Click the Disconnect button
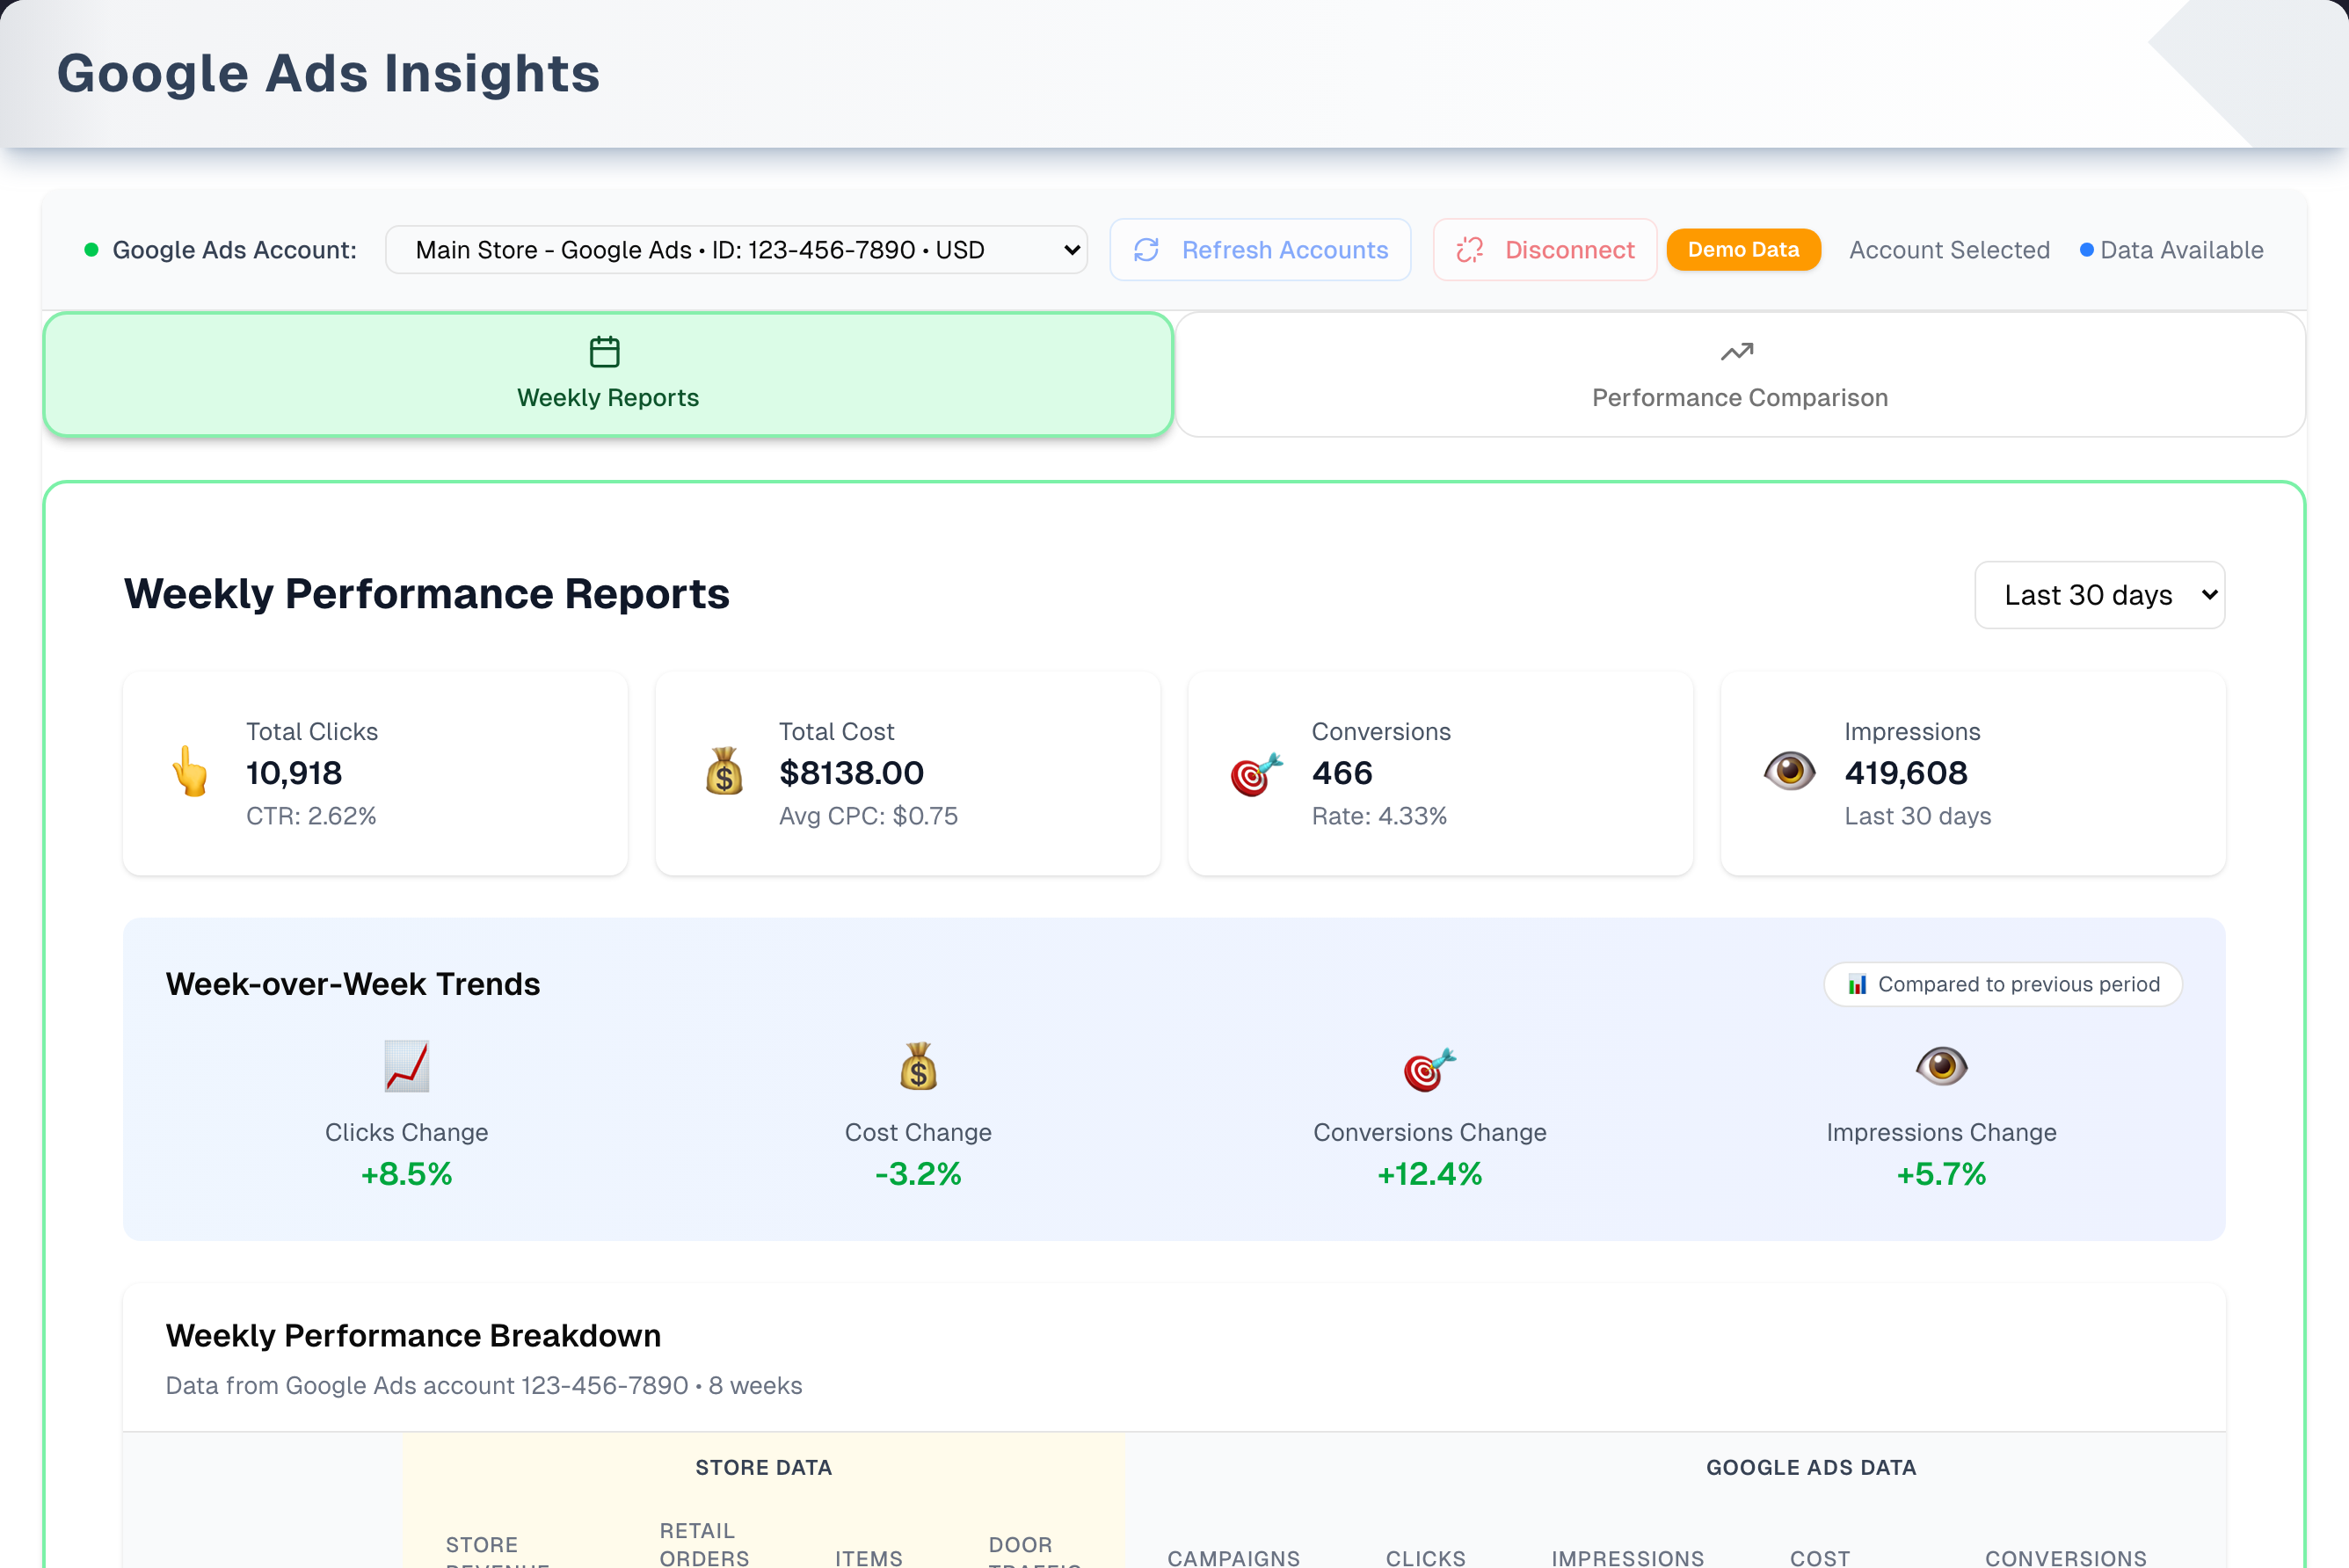This screenshot has width=2349, height=1568. 1545,250
